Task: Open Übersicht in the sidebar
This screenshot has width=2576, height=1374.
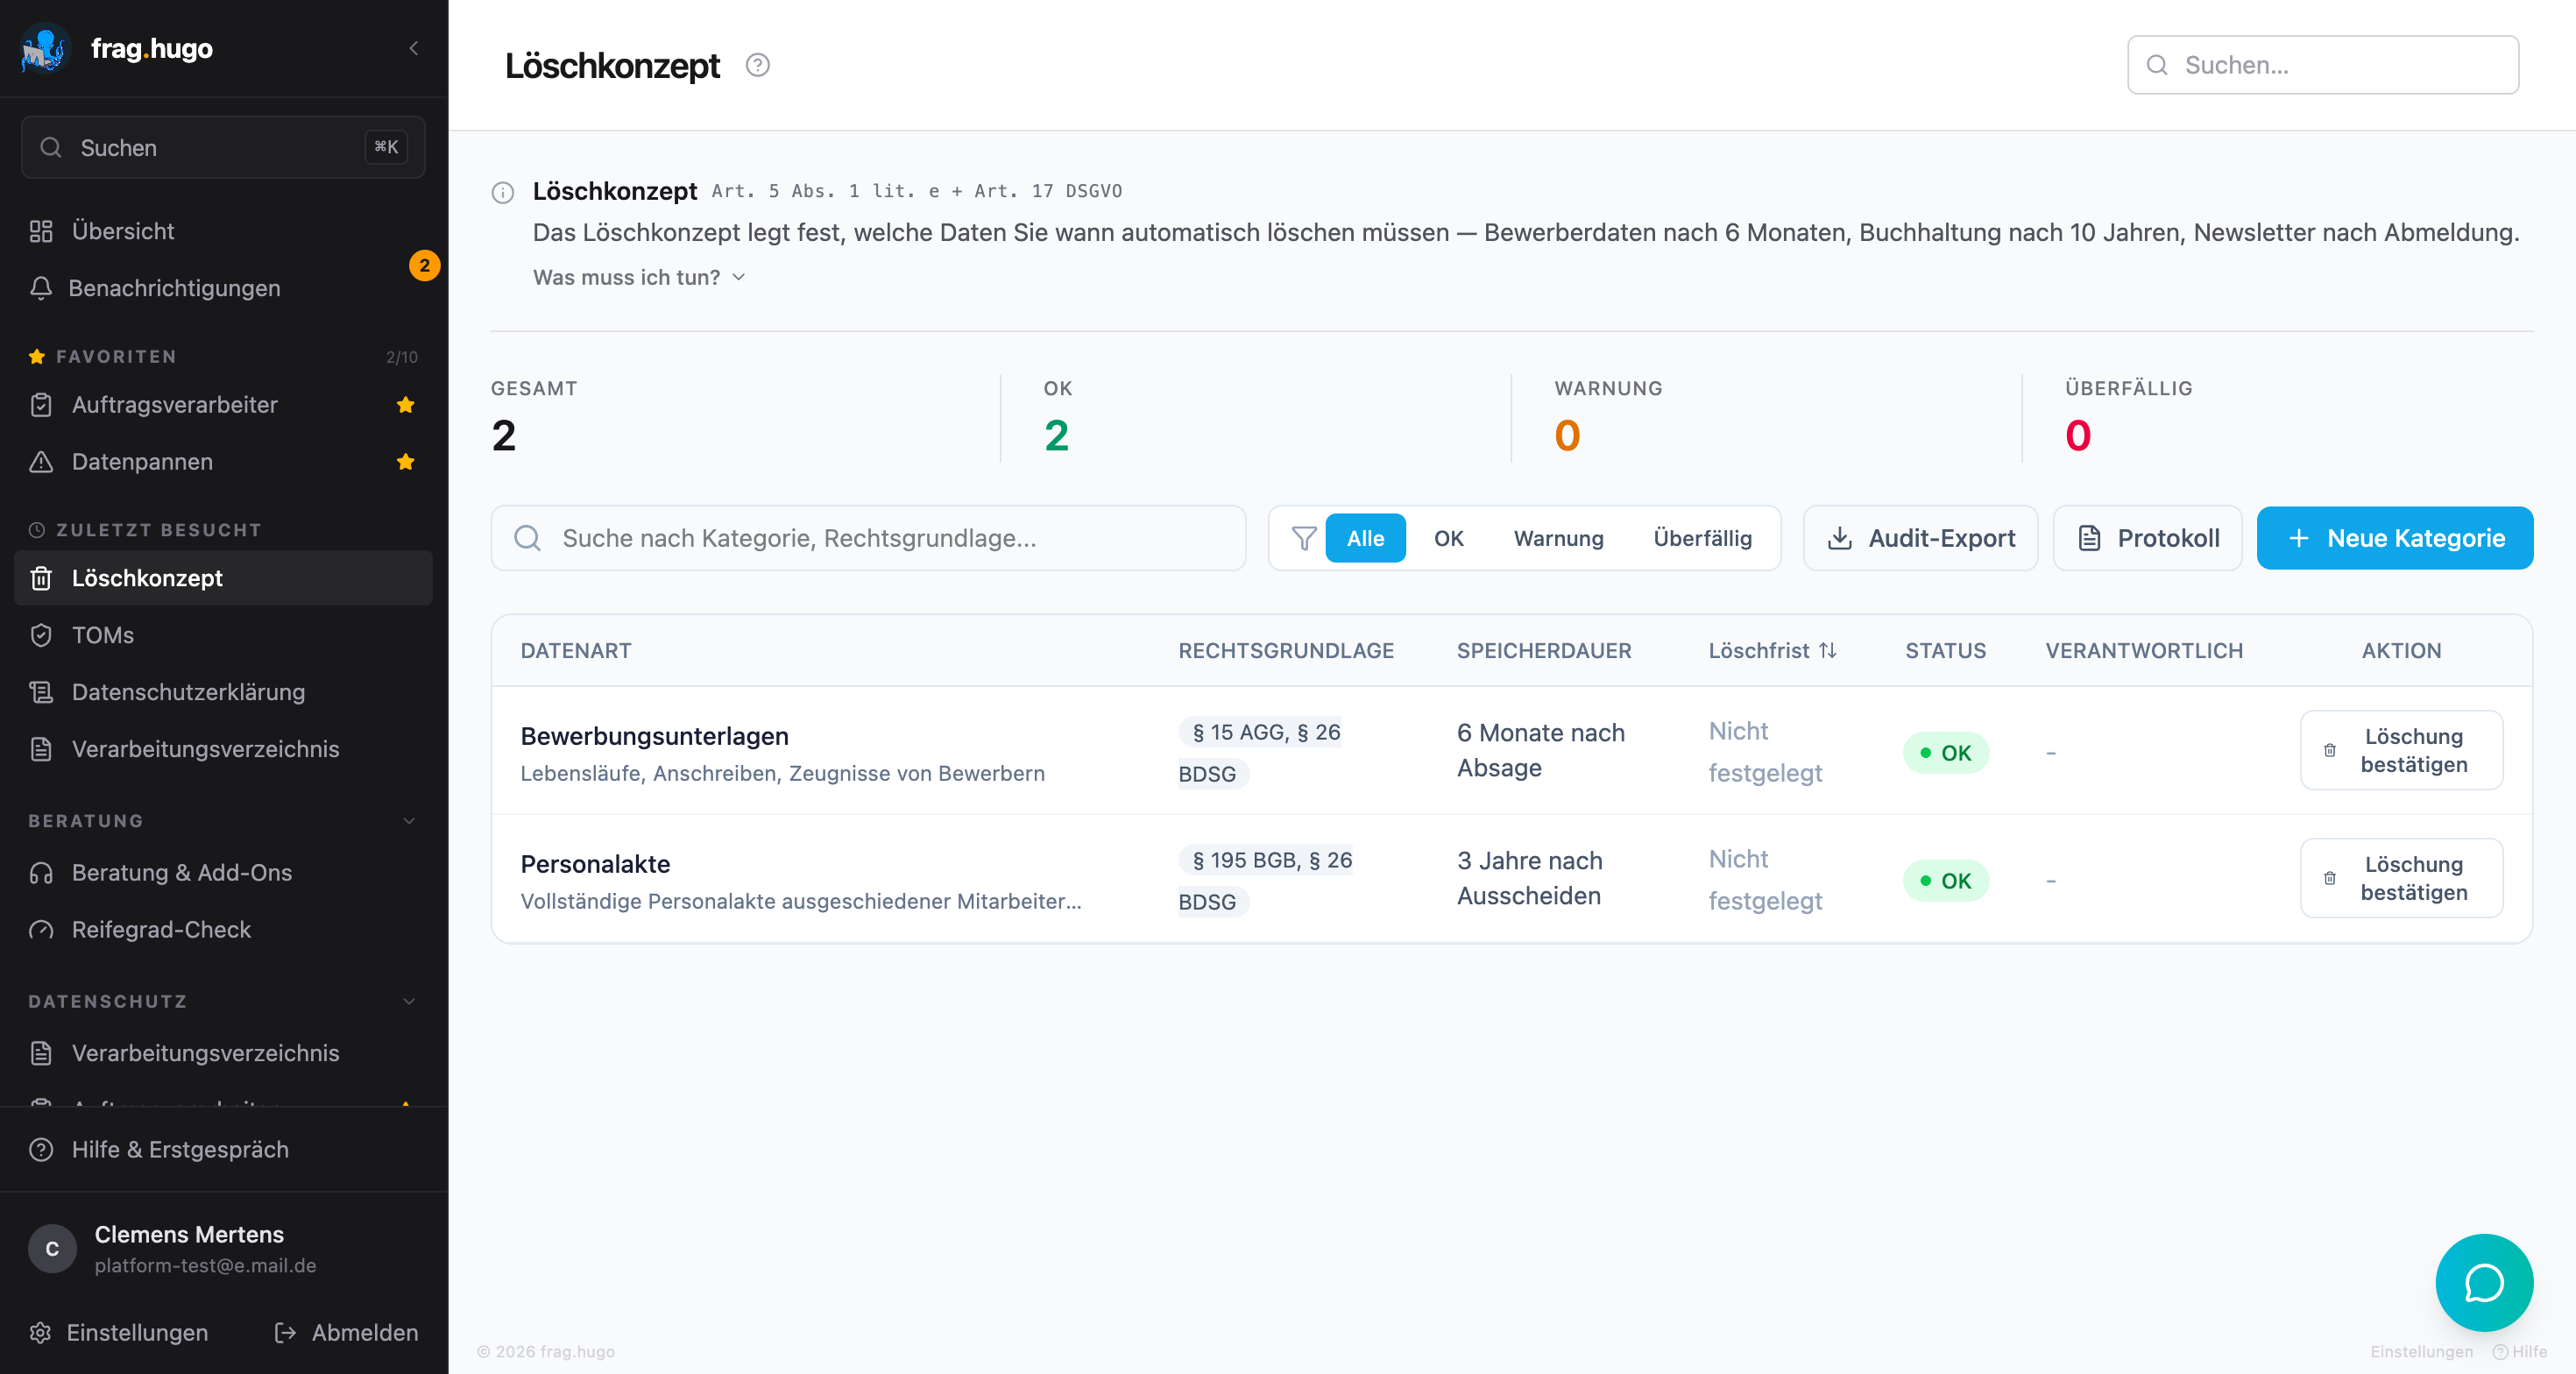Action: [x=223, y=231]
